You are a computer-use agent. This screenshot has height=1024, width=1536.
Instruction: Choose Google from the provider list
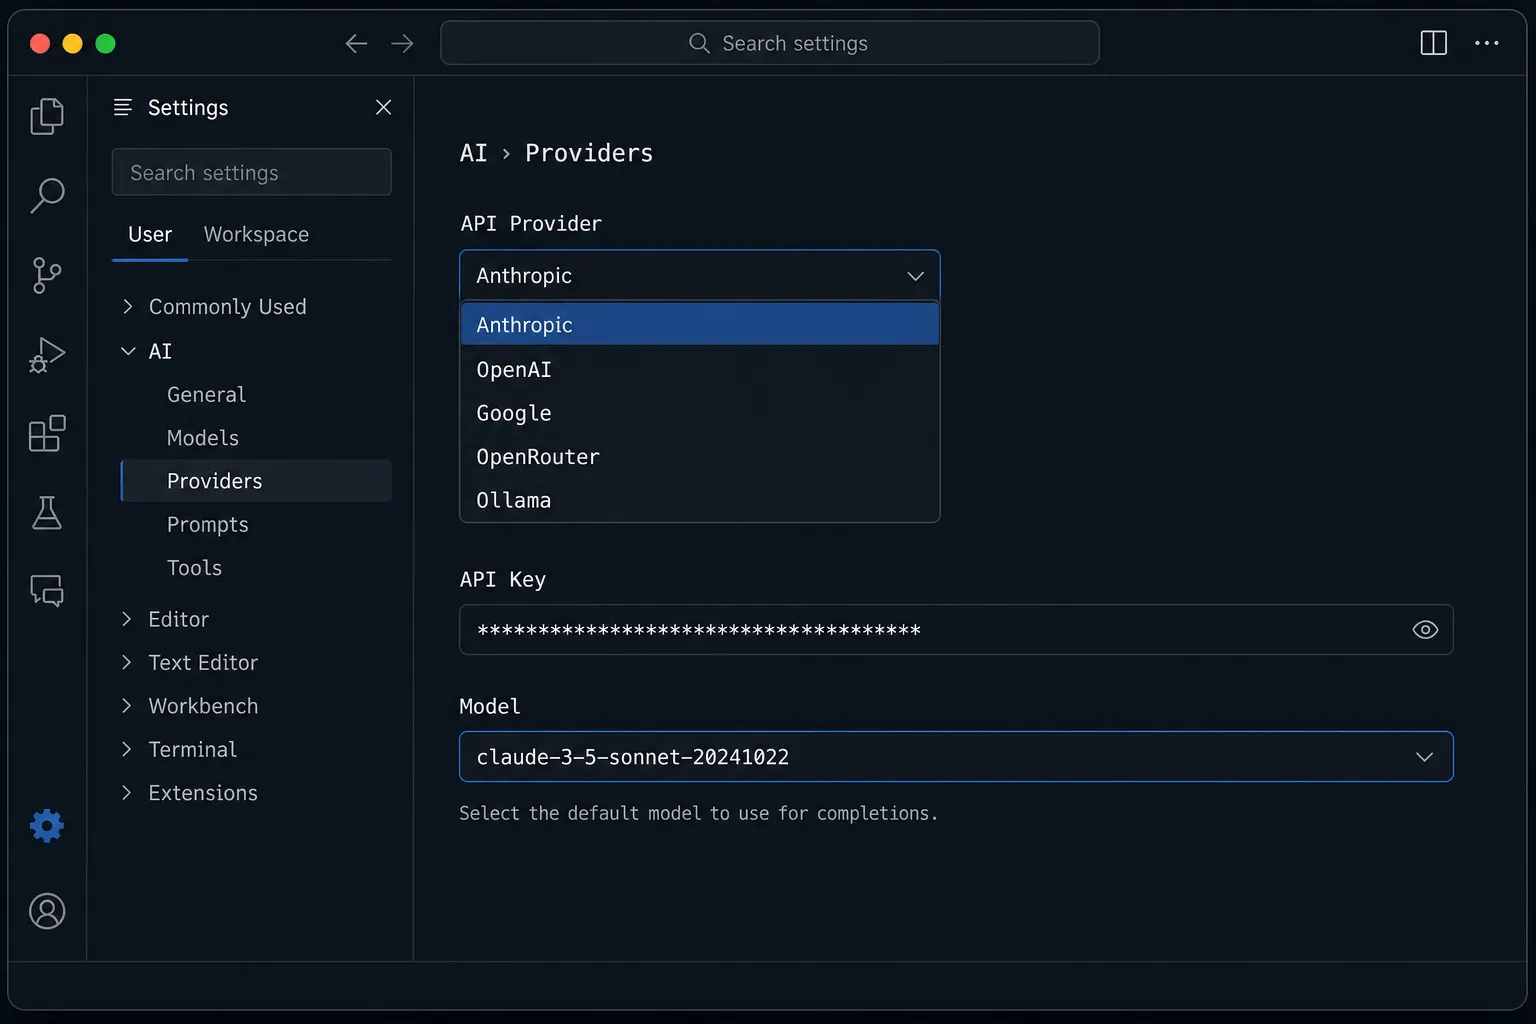pyautogui.click(x=699, y=413)
